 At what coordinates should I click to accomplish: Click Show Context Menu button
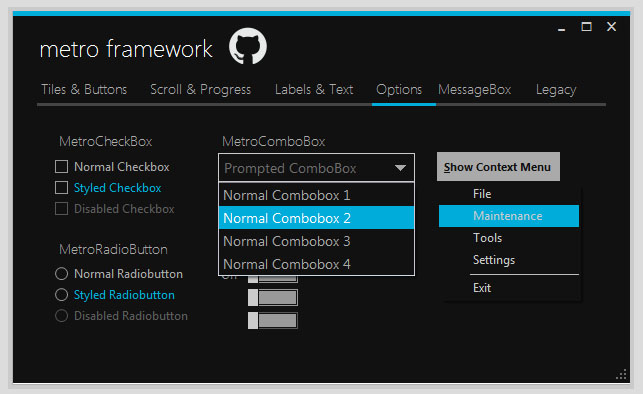point(498,166)
